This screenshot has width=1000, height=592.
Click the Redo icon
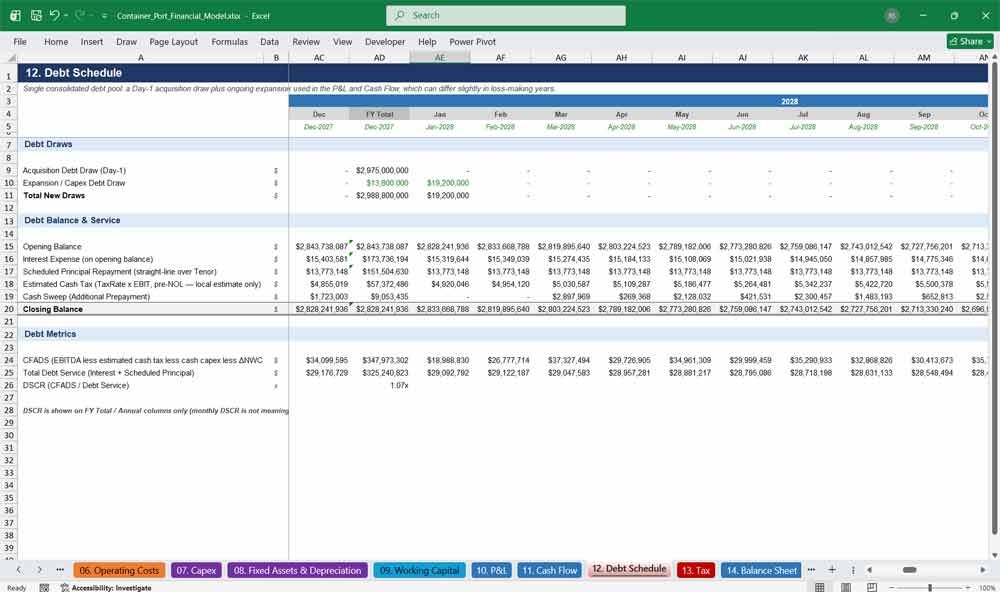(x=80, y=15)
